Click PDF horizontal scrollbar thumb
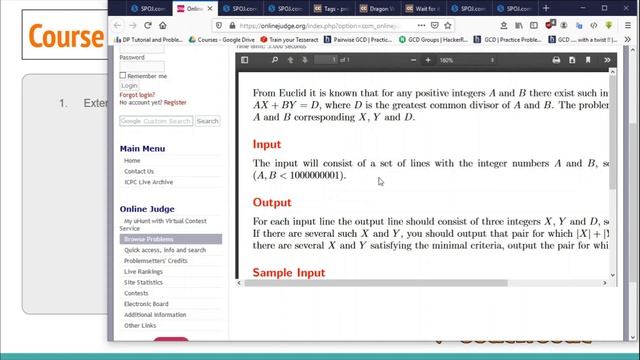Screen dimensions: 640x360 click(376, 283)
